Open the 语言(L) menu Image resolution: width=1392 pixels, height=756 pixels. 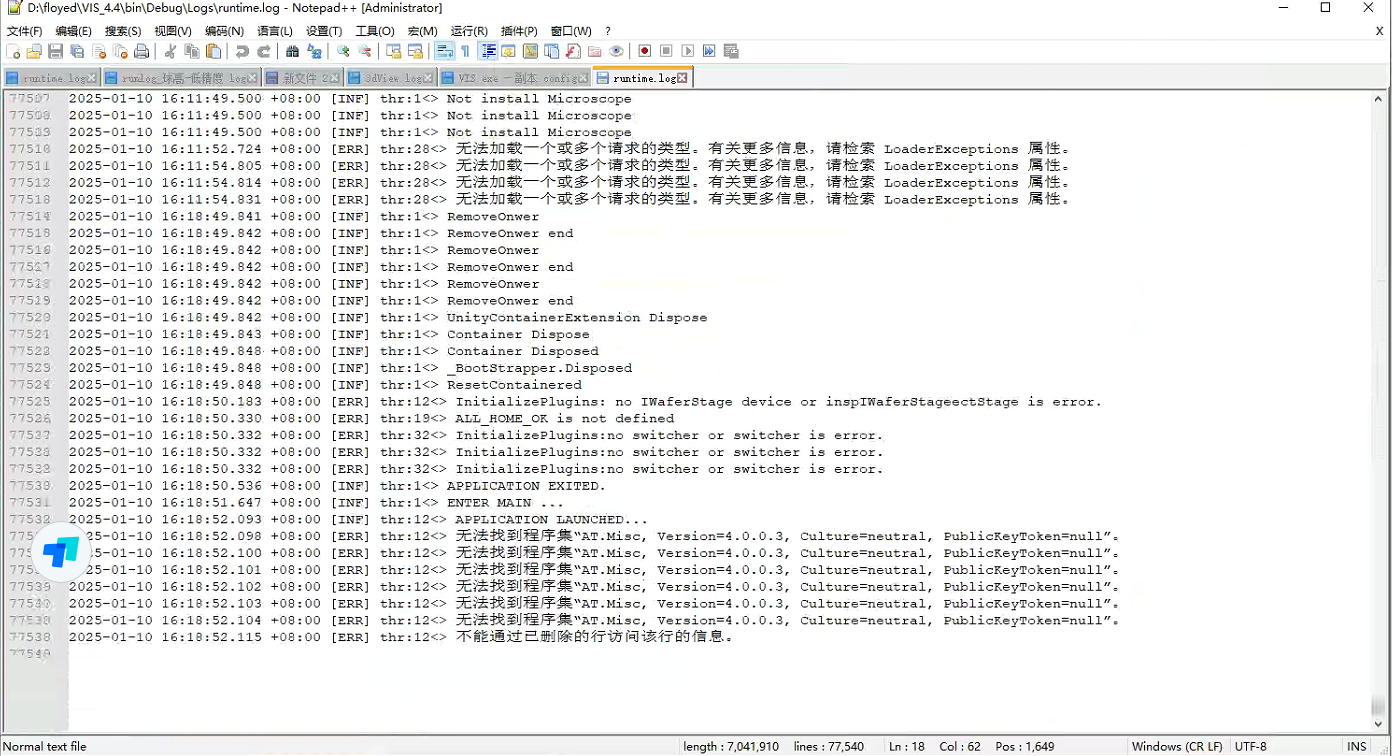click(275, 31)
